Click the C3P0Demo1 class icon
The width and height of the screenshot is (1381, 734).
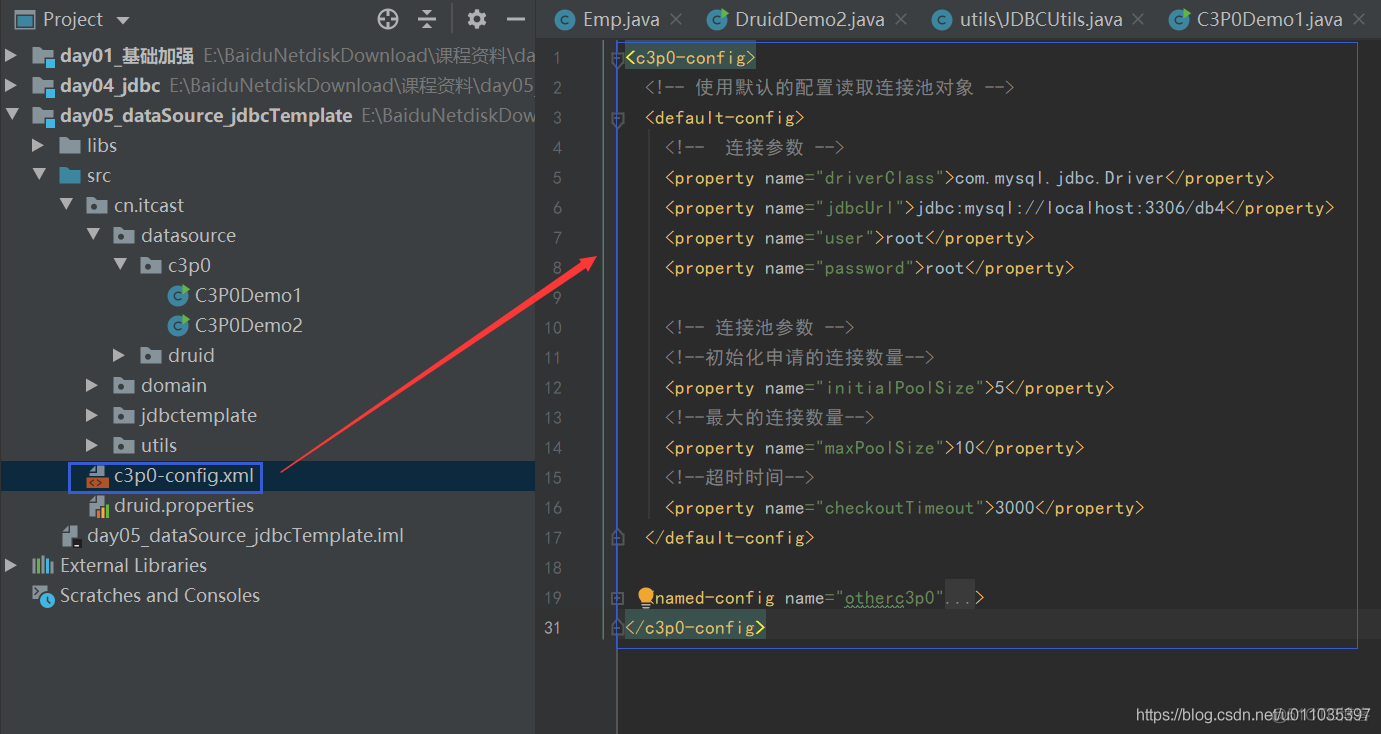tap(179, 296)
